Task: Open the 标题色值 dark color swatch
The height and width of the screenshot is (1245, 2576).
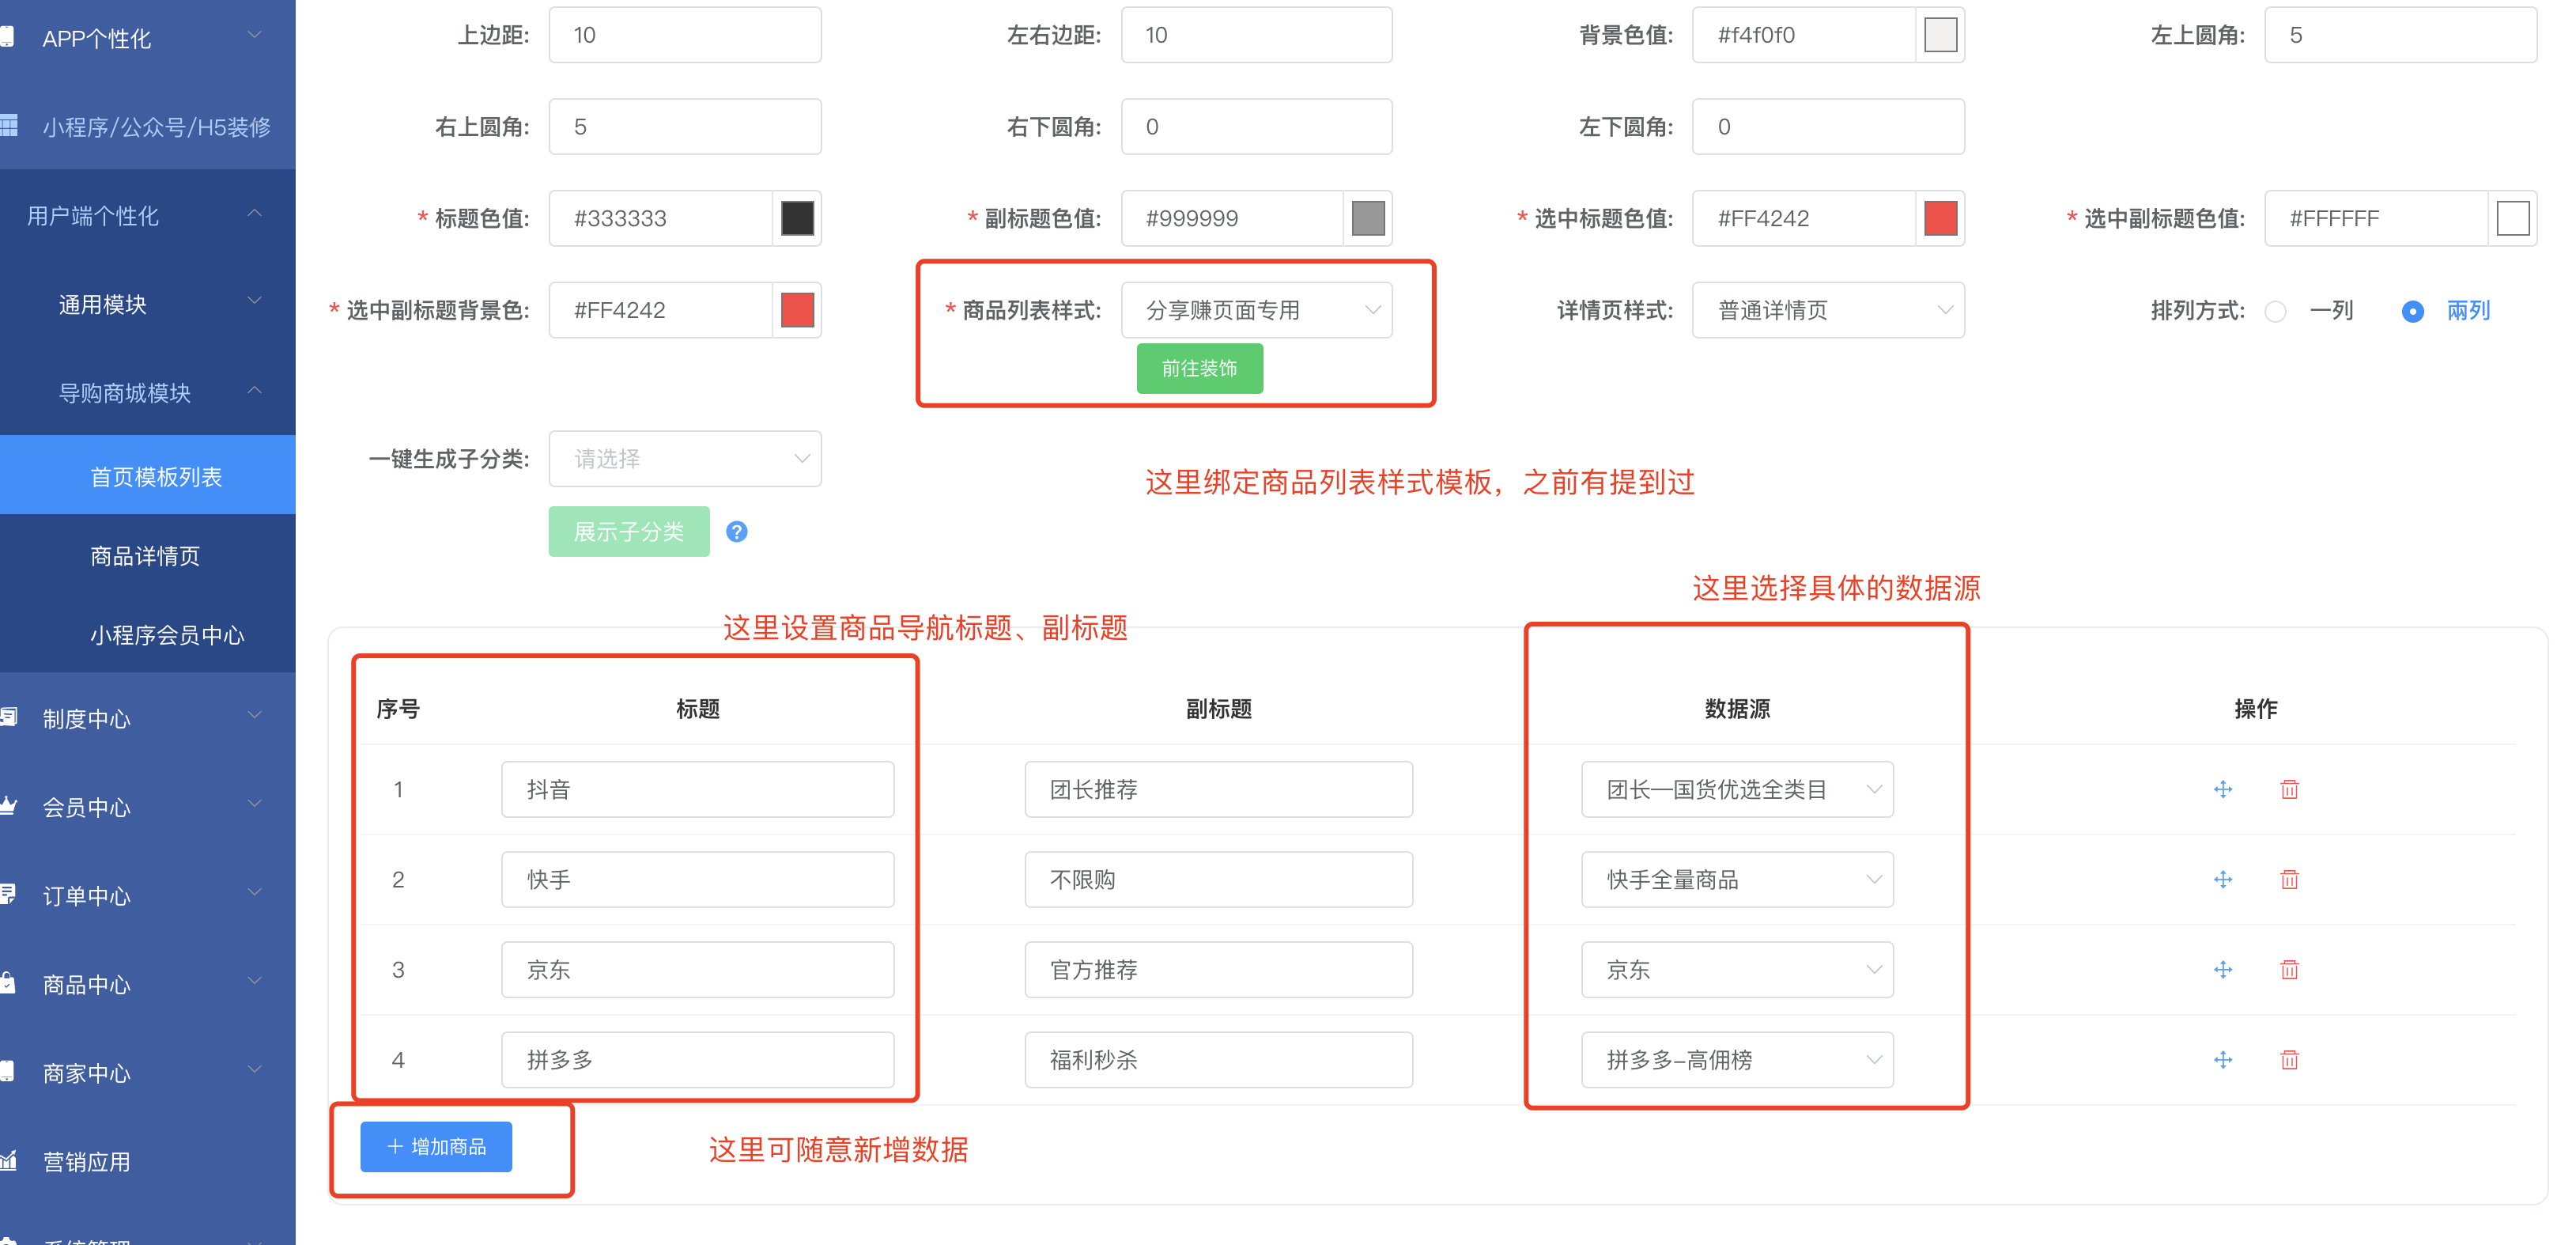Action: tap(796, 218)
